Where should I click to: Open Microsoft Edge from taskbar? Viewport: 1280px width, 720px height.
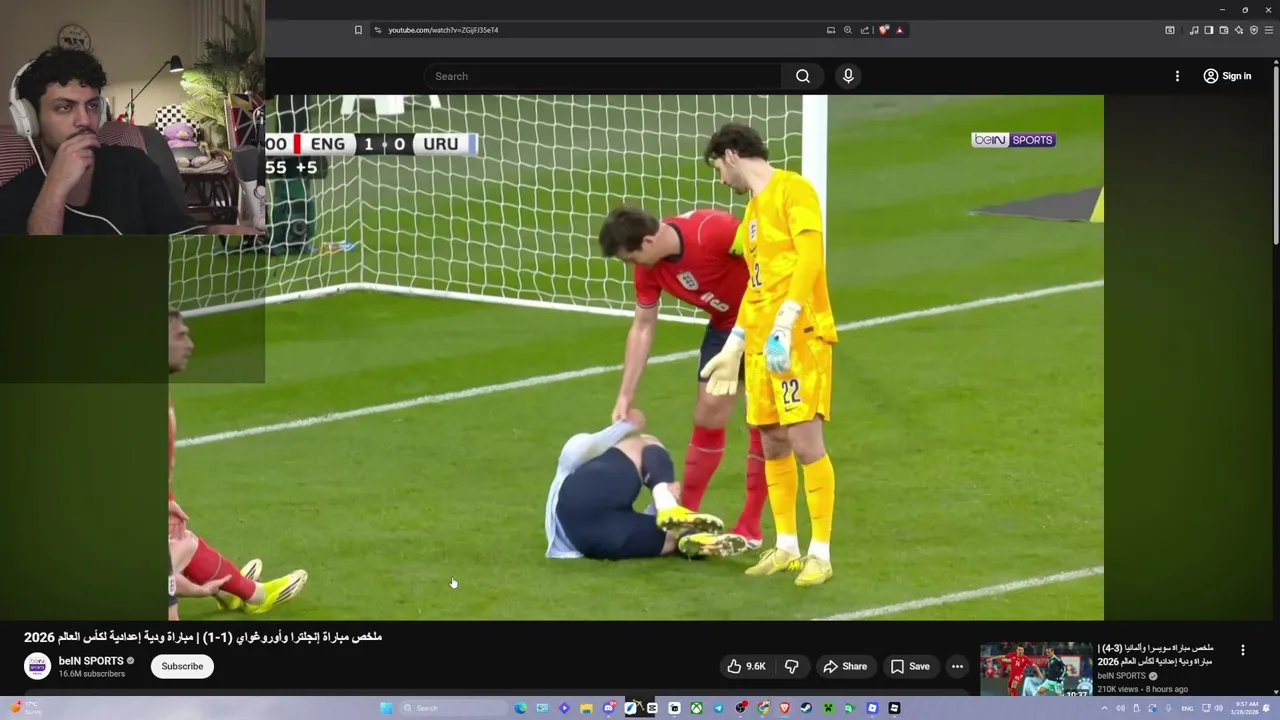(x=520, y=708)
